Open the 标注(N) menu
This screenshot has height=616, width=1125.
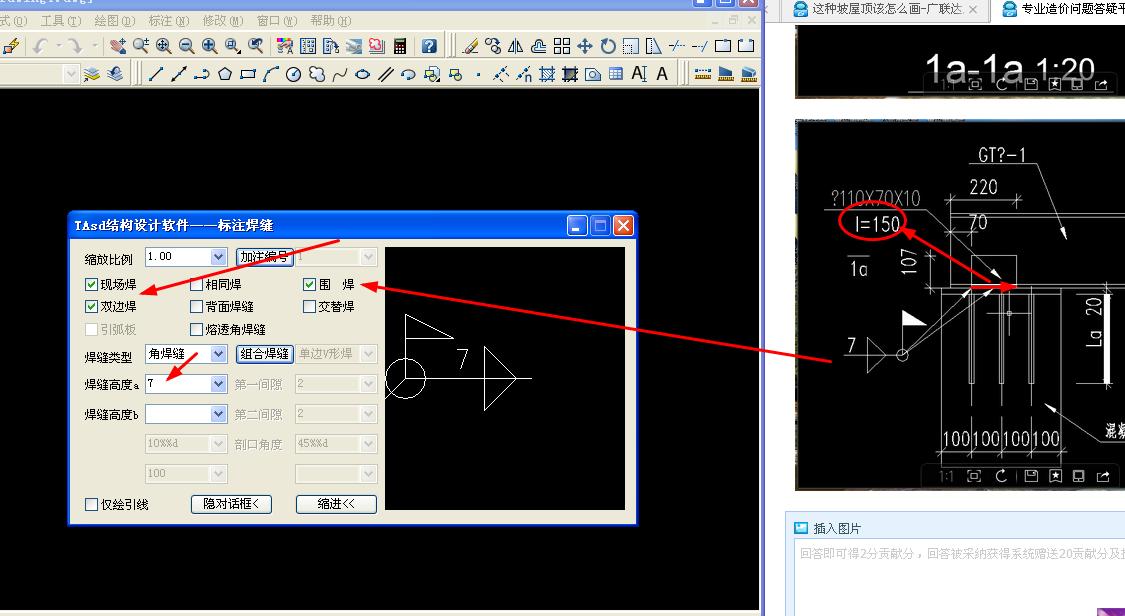(169, 21)
